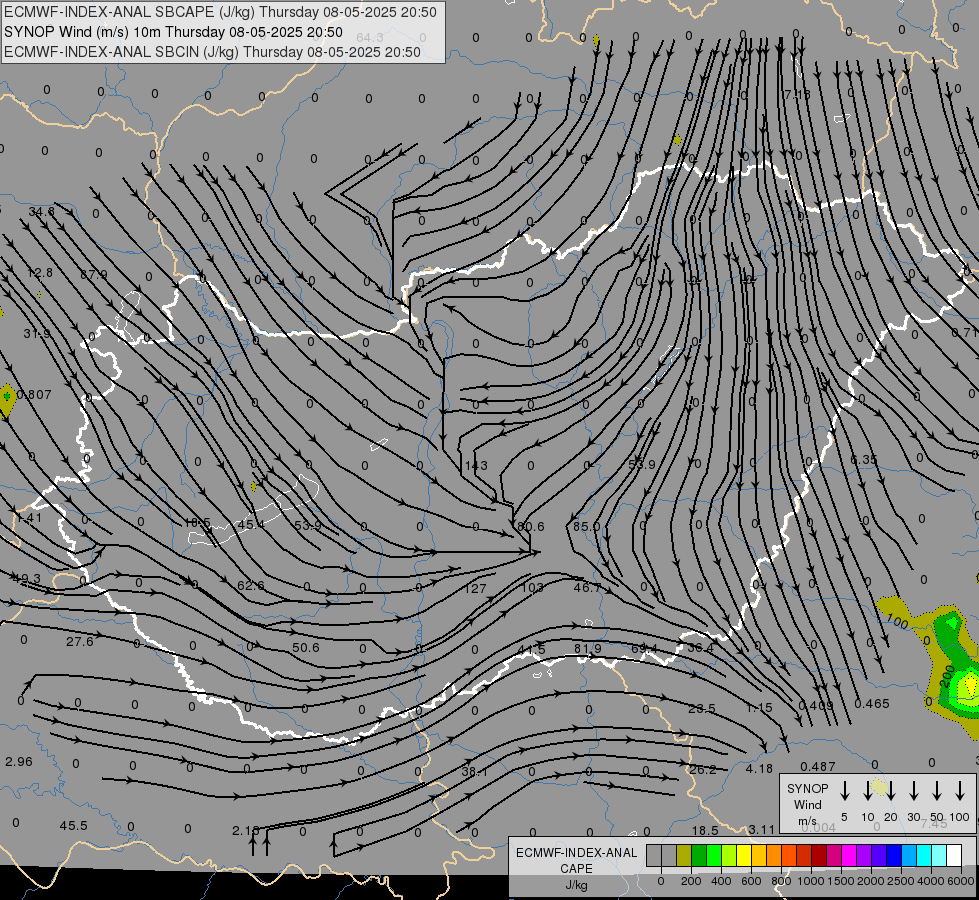
Task: Click the SYNOP Wind 10m header line
Action: tap(173, 32)
